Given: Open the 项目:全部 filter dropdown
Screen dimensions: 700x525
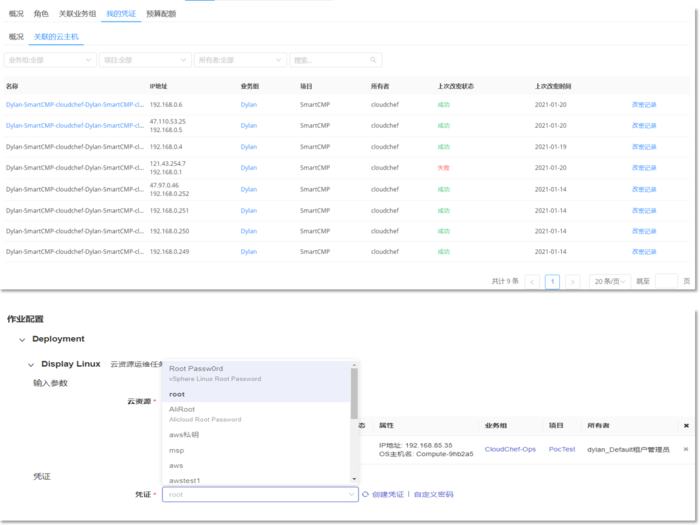Looking at the screenshot, I should [145, 60].
